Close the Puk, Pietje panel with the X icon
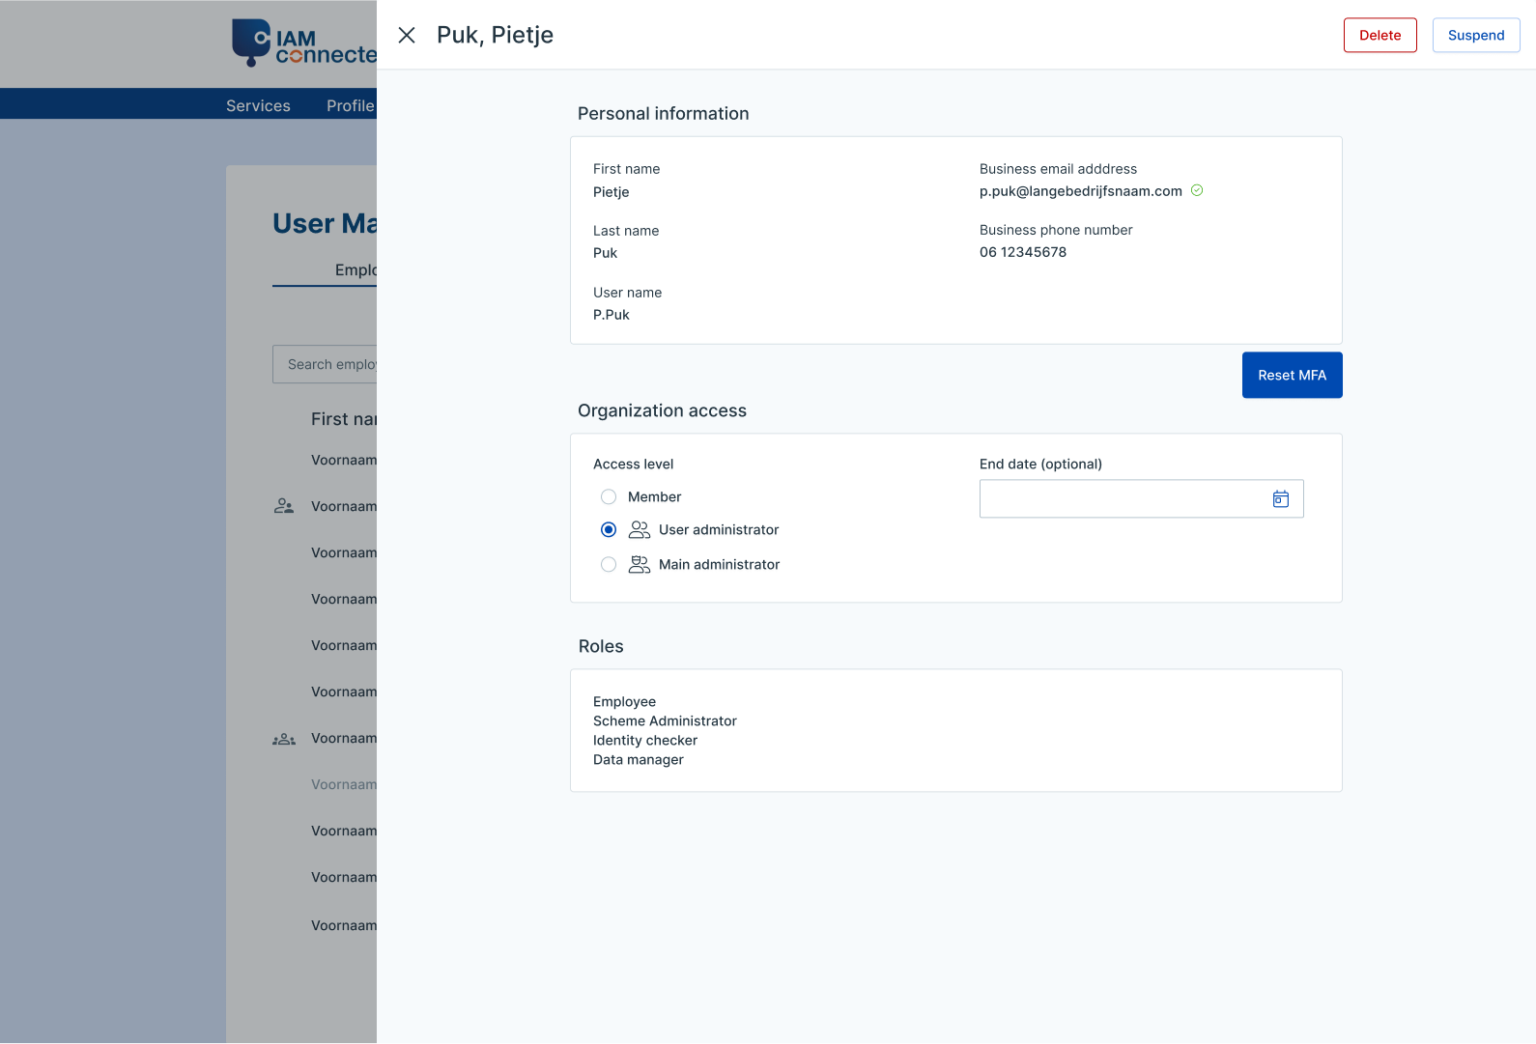Image resolution: width=1536 pixels, height=1044 pixels. (x=406, y=35)
